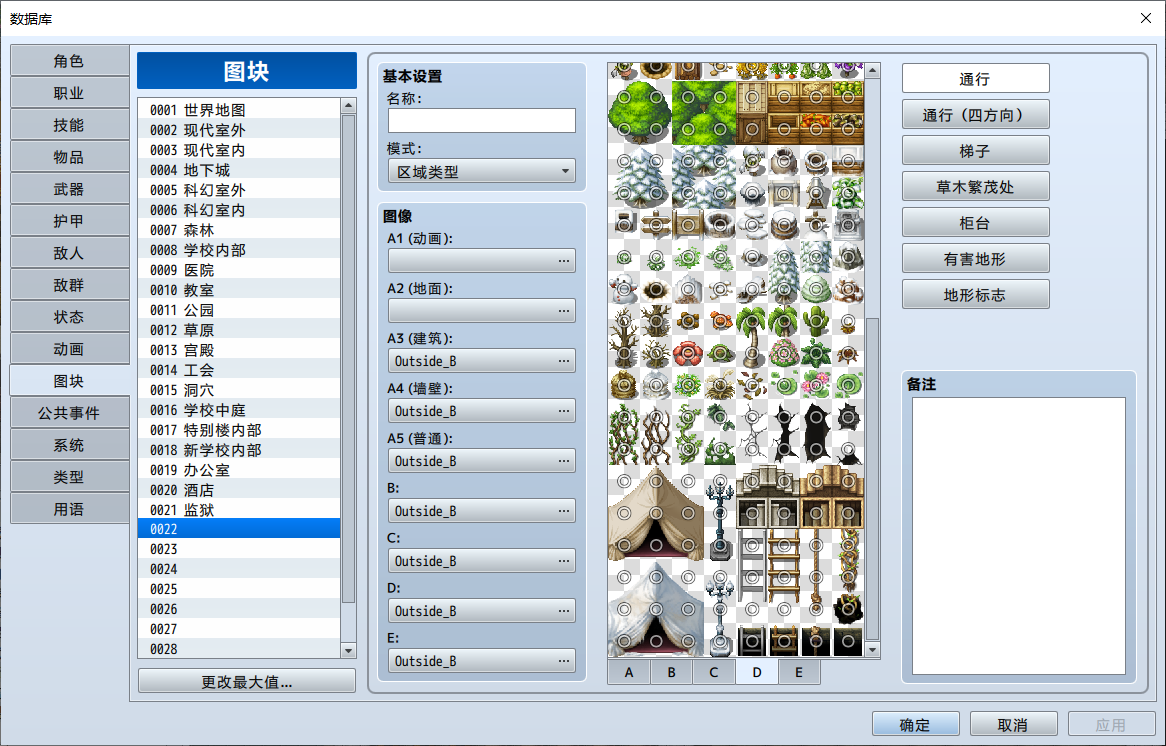Open the 公共事件 database category
This screenshot has height=746, width=1166.
pyautogui.click(x=69, y=413)
